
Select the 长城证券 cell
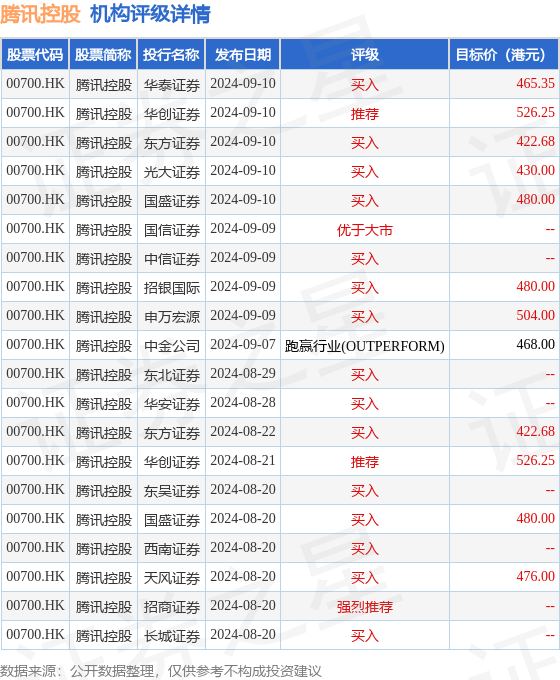(172, 635)
